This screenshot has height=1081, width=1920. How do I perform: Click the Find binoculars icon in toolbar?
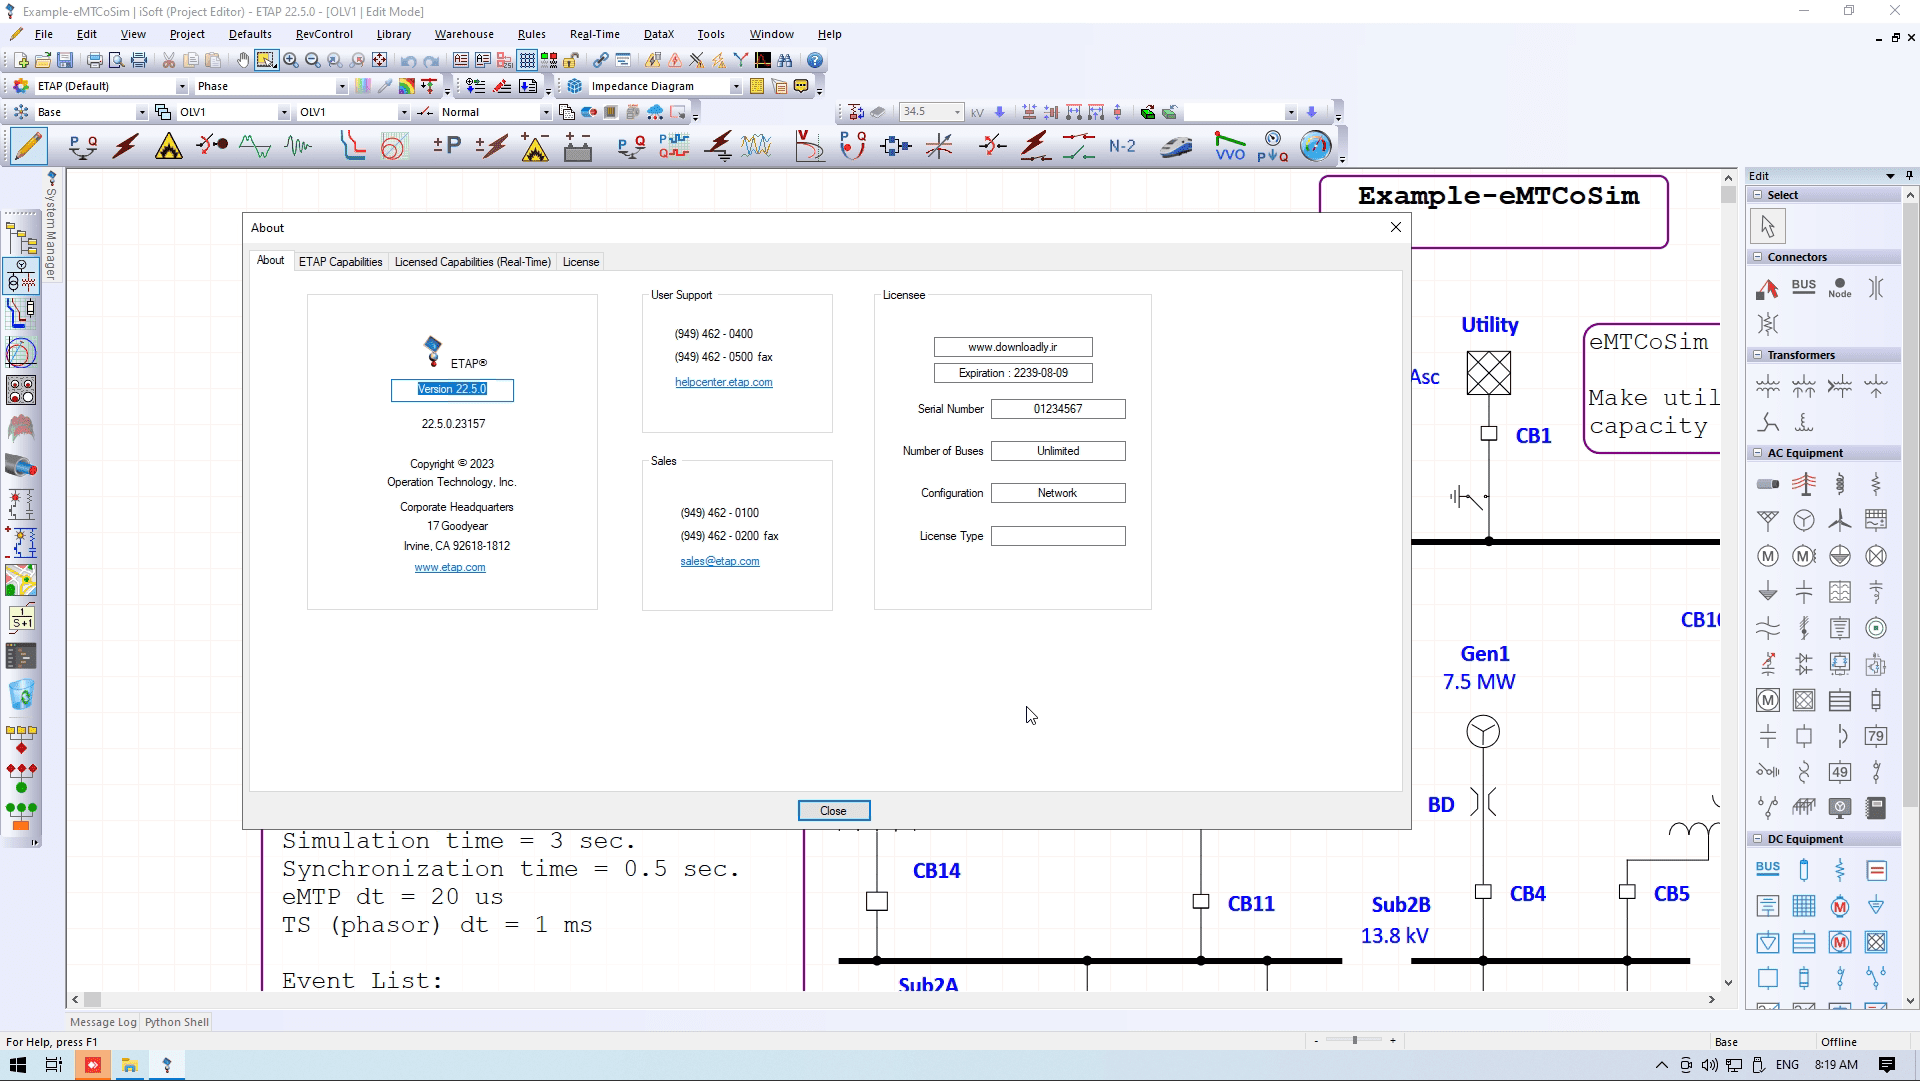pos(785,60)
